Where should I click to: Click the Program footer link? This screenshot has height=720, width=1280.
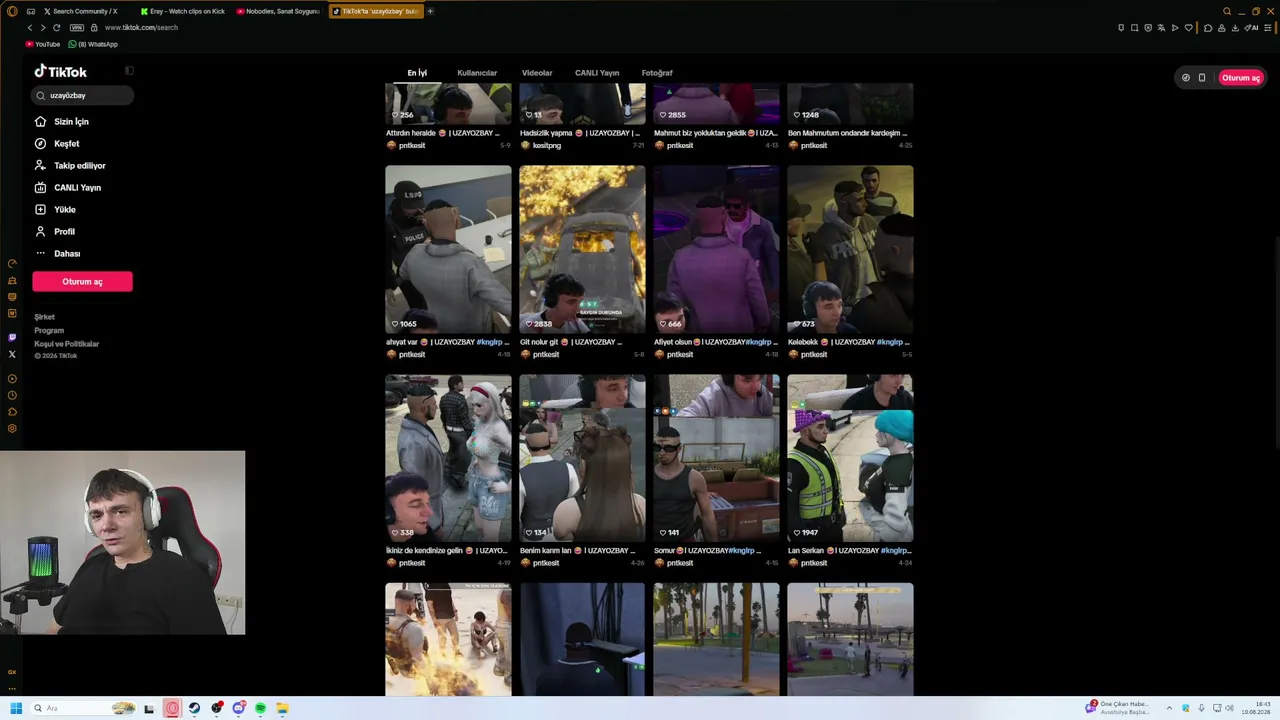click(49, 330)
